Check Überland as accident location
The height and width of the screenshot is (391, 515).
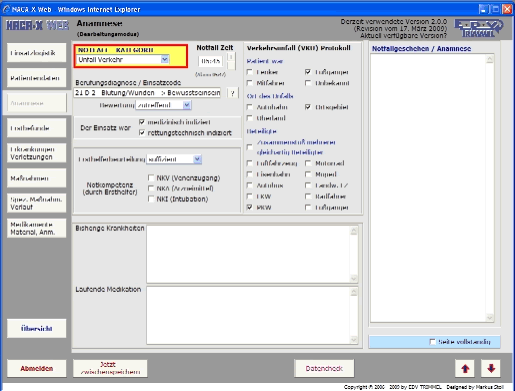click(249, 118)
